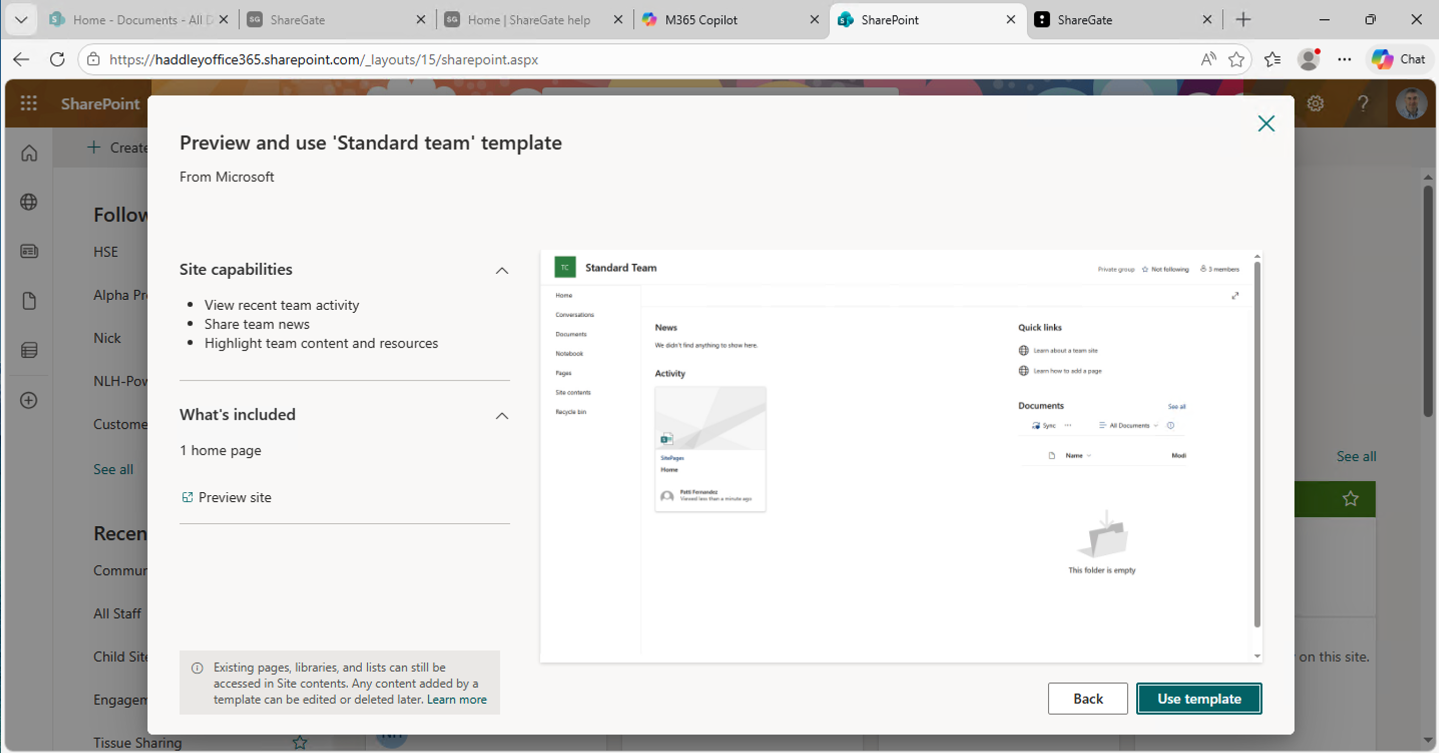Image resolution: width=1439 pixels, height=753 pixels.
Task: Click the Back button
Action: (x=1088, y=699)
